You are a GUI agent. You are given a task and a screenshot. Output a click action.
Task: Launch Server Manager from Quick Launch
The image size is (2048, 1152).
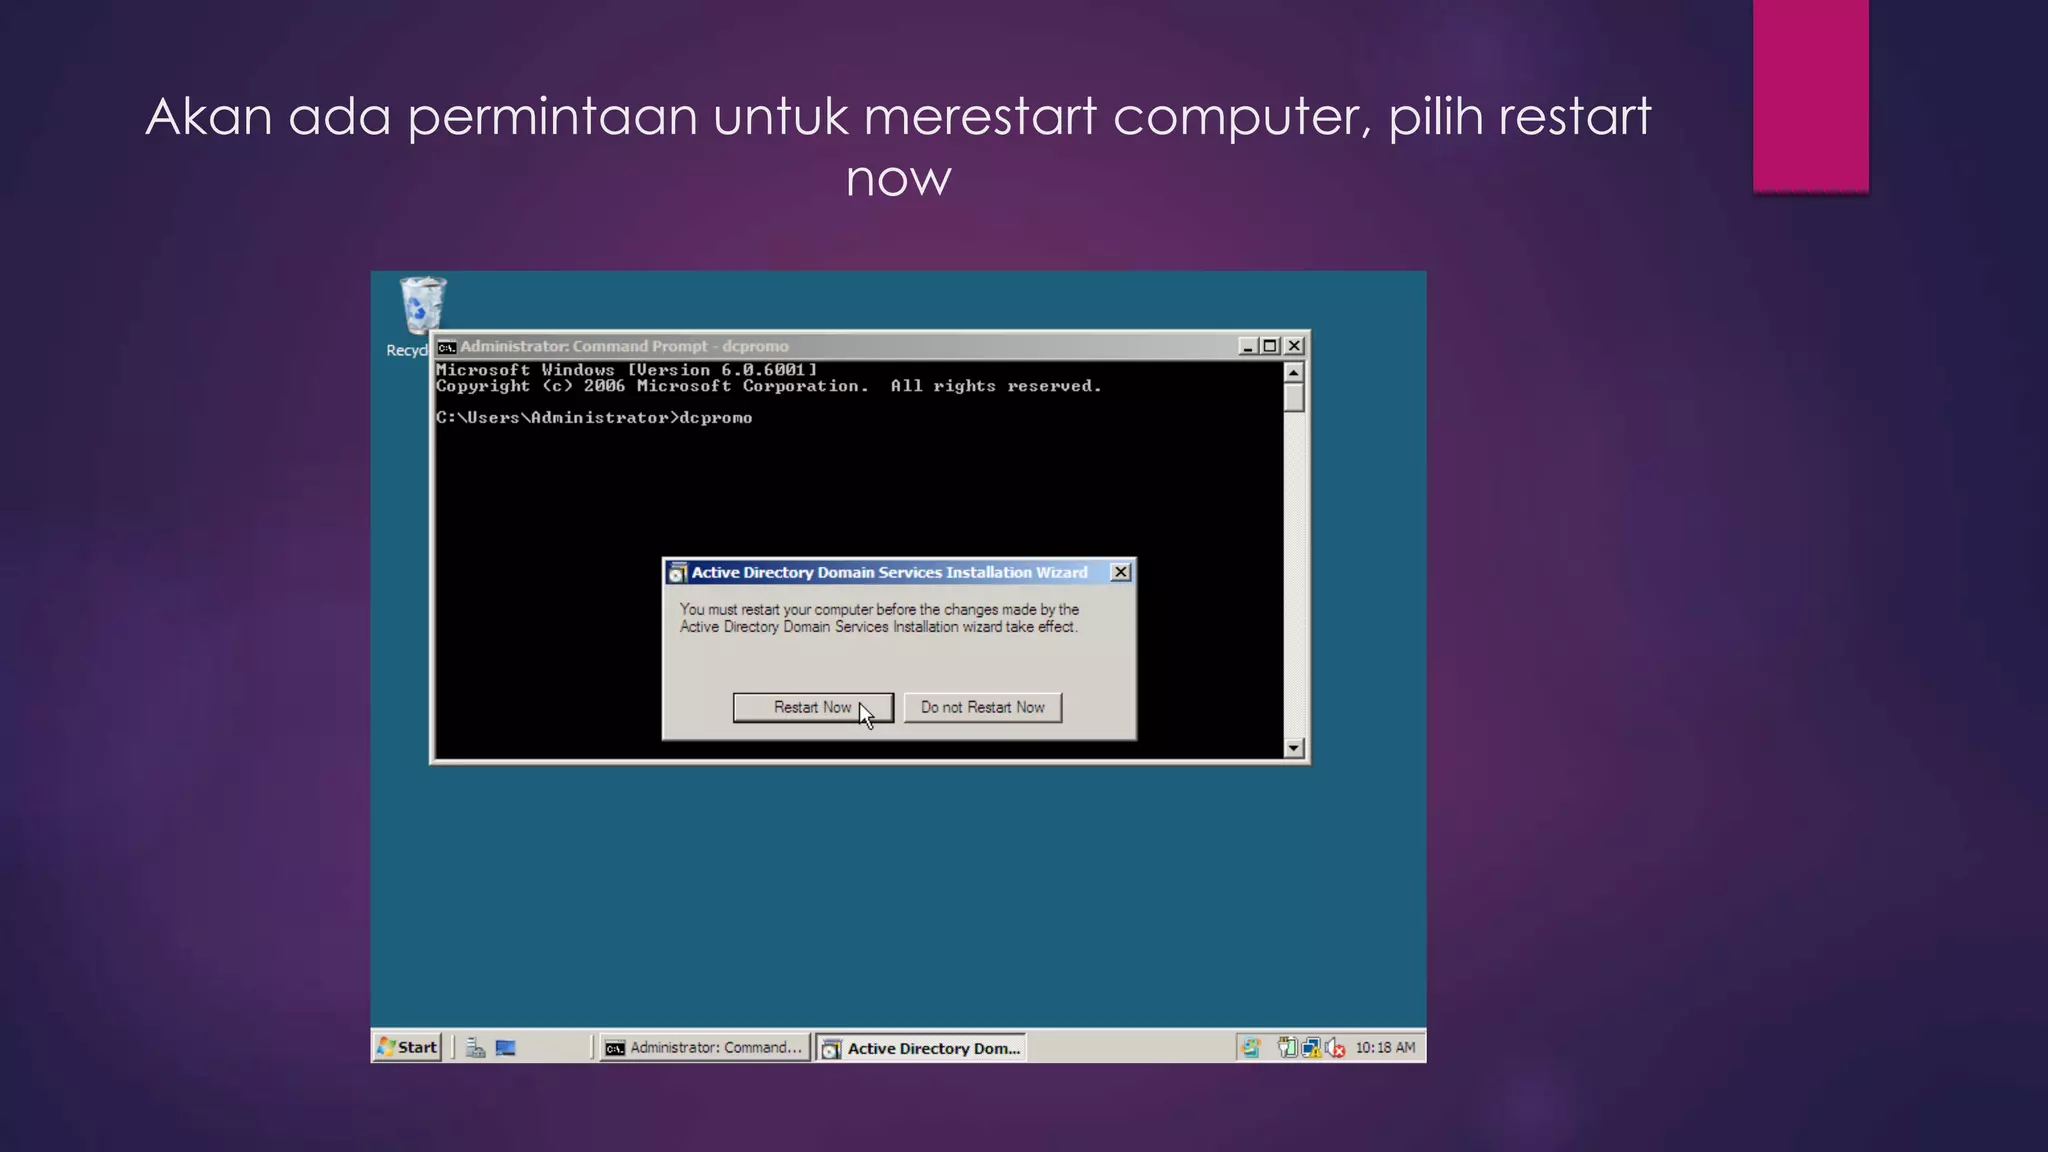[476, 1048]
